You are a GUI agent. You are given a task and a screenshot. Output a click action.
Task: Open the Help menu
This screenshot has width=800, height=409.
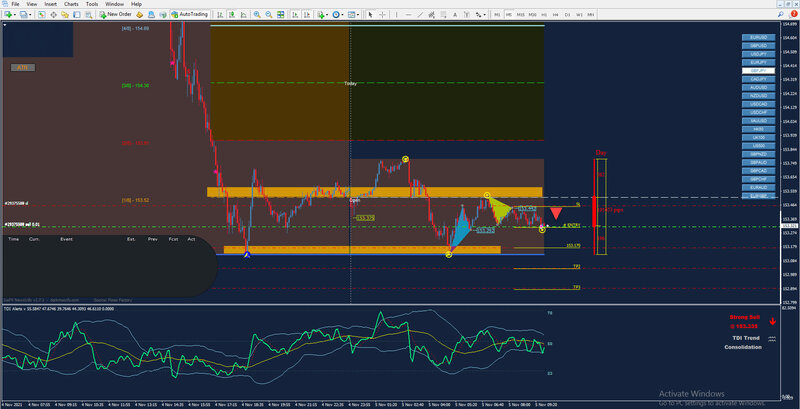click(136, 4)
